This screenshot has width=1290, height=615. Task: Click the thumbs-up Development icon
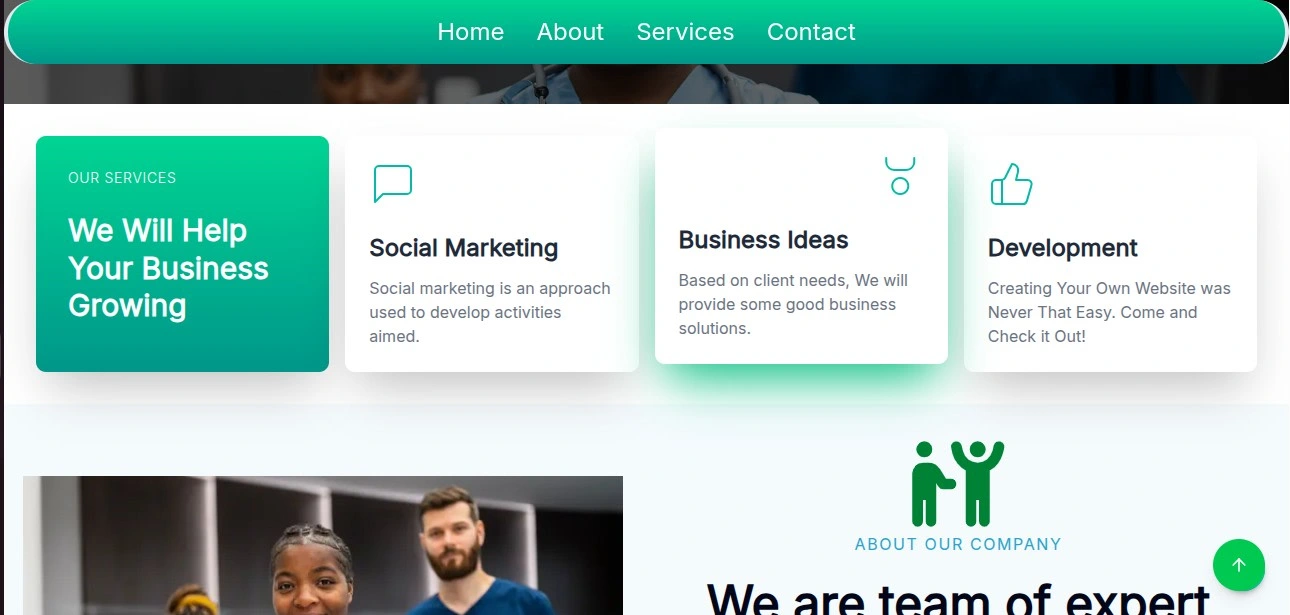1011,184
